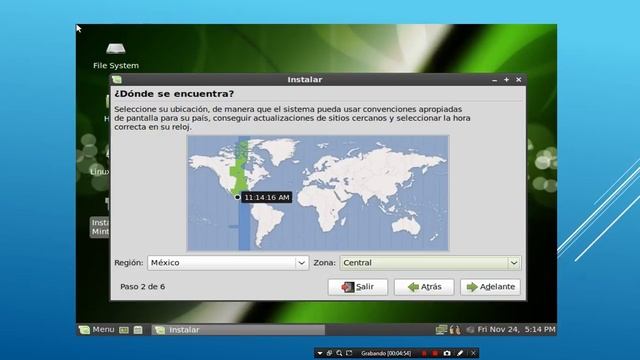Screen dimensions: 640x360
Task: Open the File System desktop icon
Action: (x=116, y=56)
